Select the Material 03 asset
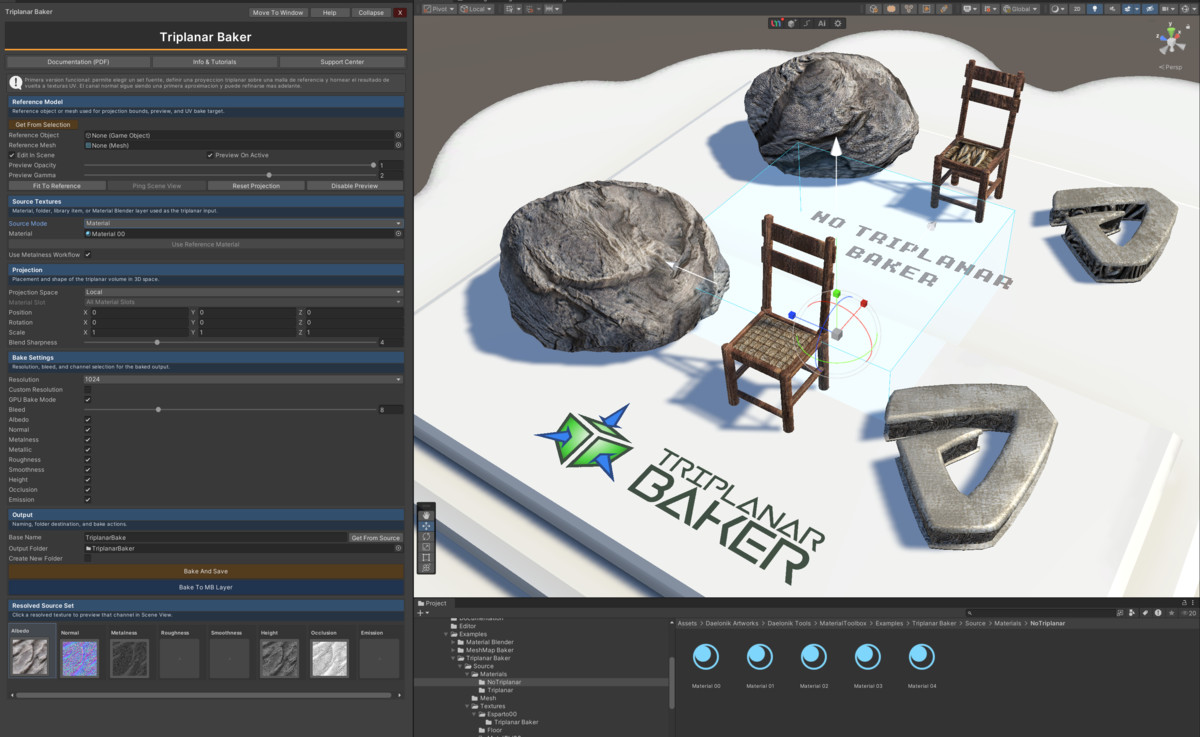1200x737 pixels. coord(868,657)
